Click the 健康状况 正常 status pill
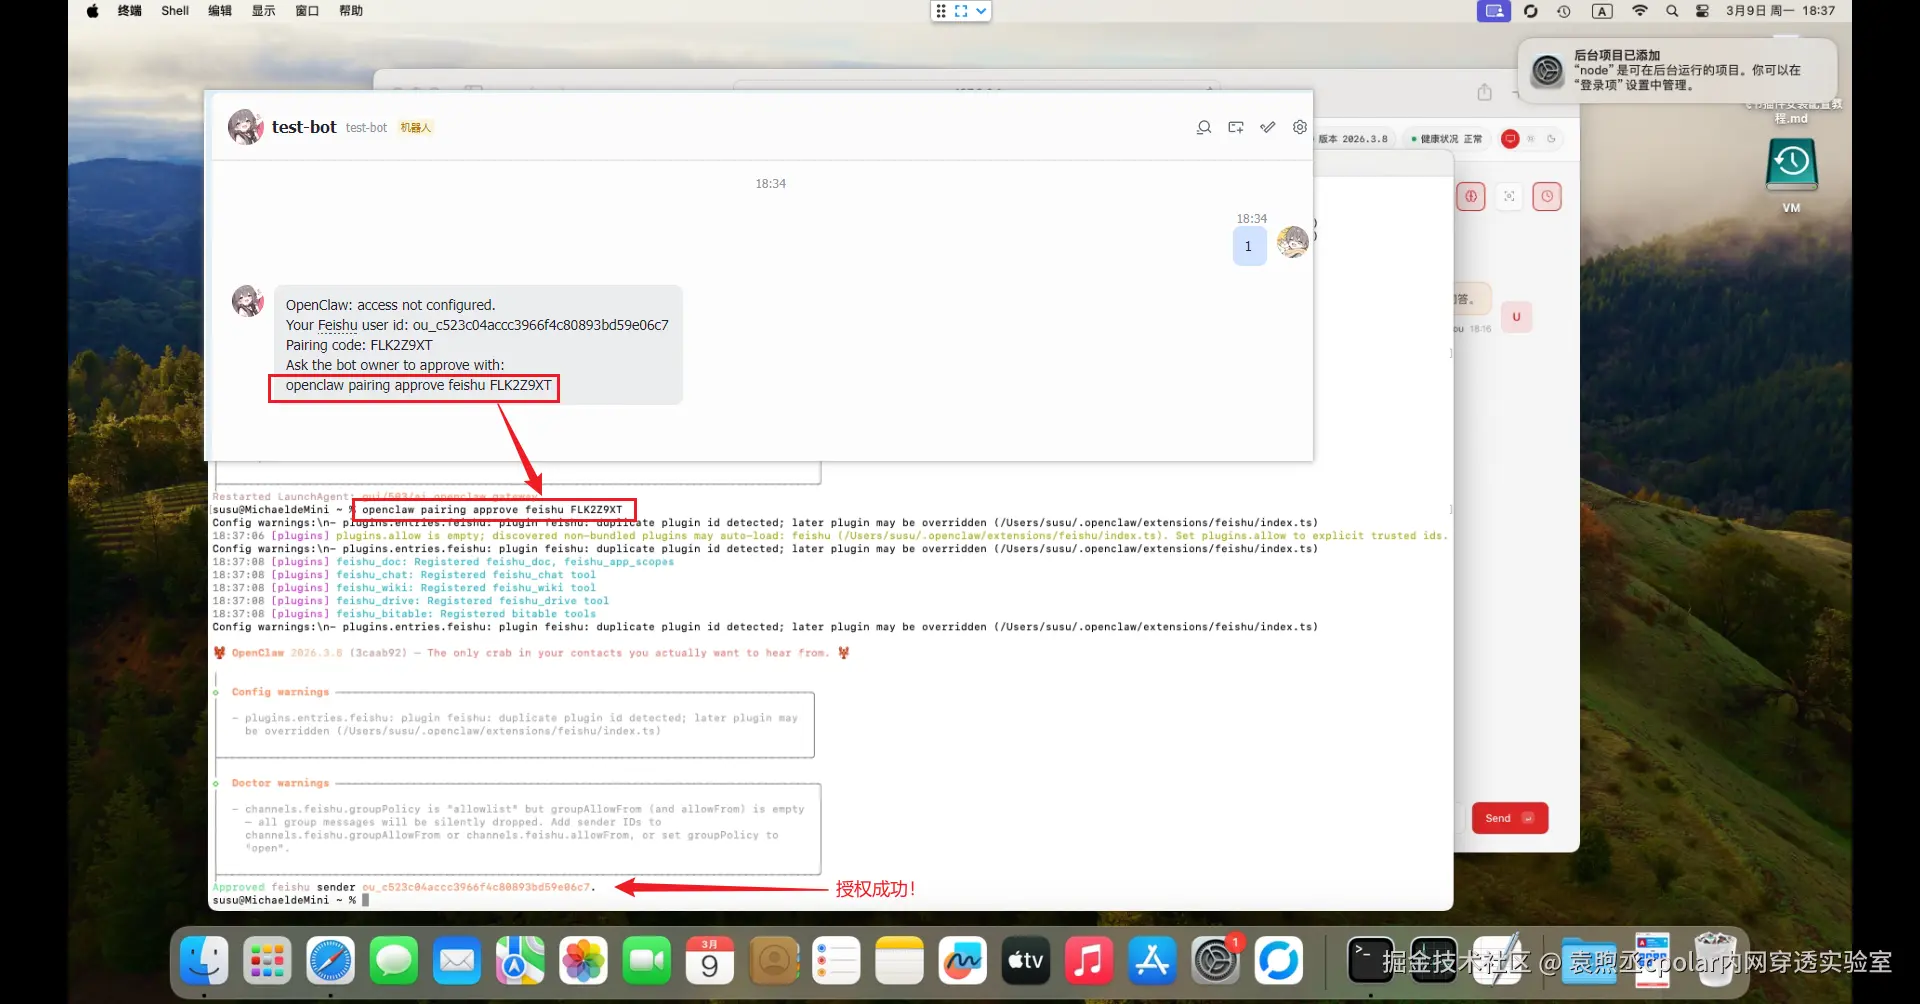The width and height of the screenshot is (1920, 1004). point(1446,139)
